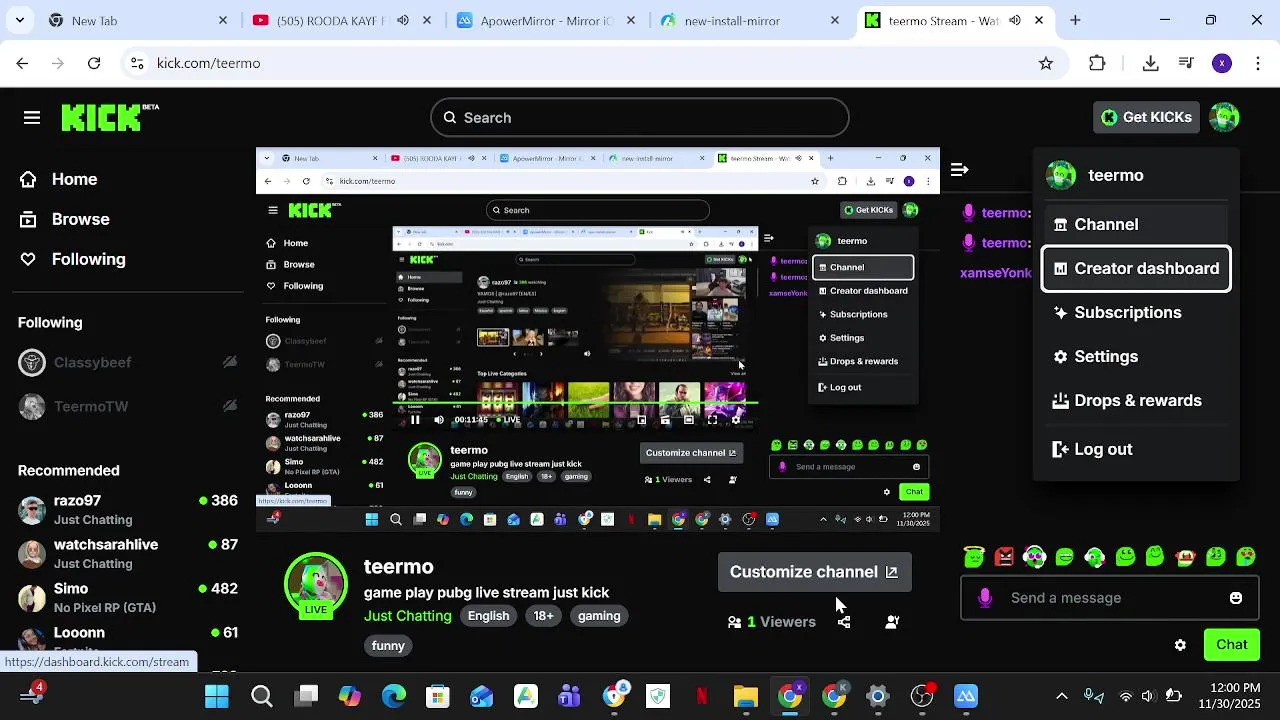1280x720 pixels.
Task: Close the teermo Stream tab
Action: click(x=1039, y=20)
